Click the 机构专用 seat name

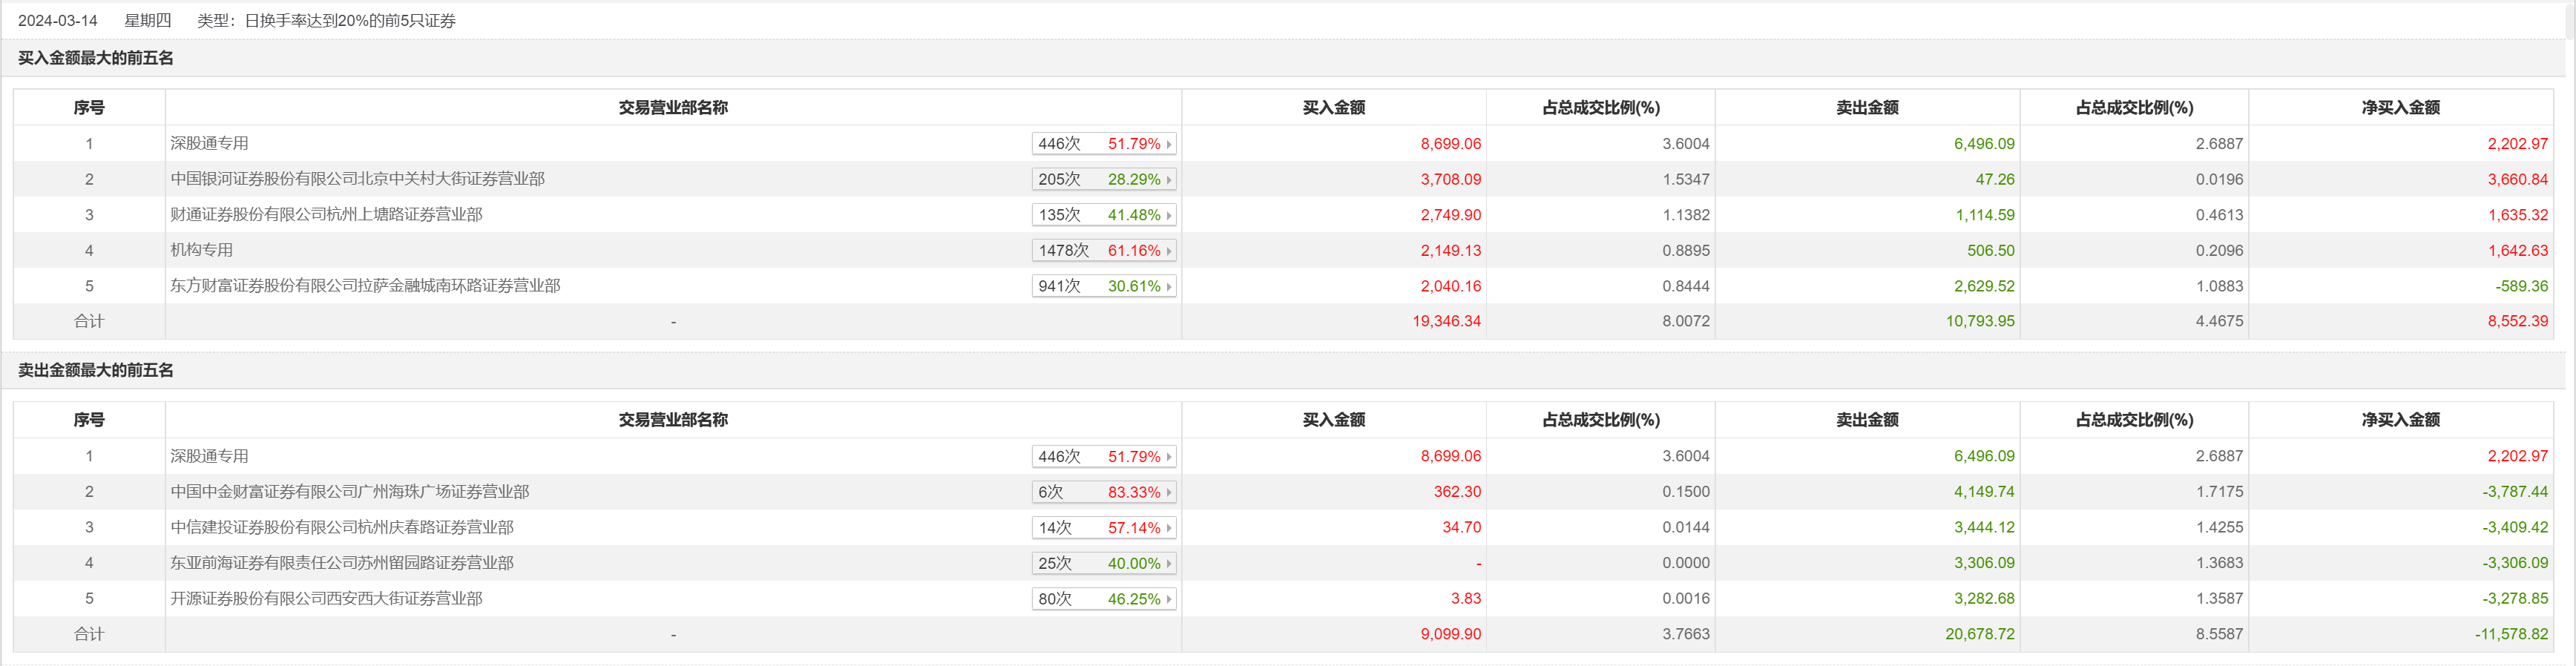(201, 250)
